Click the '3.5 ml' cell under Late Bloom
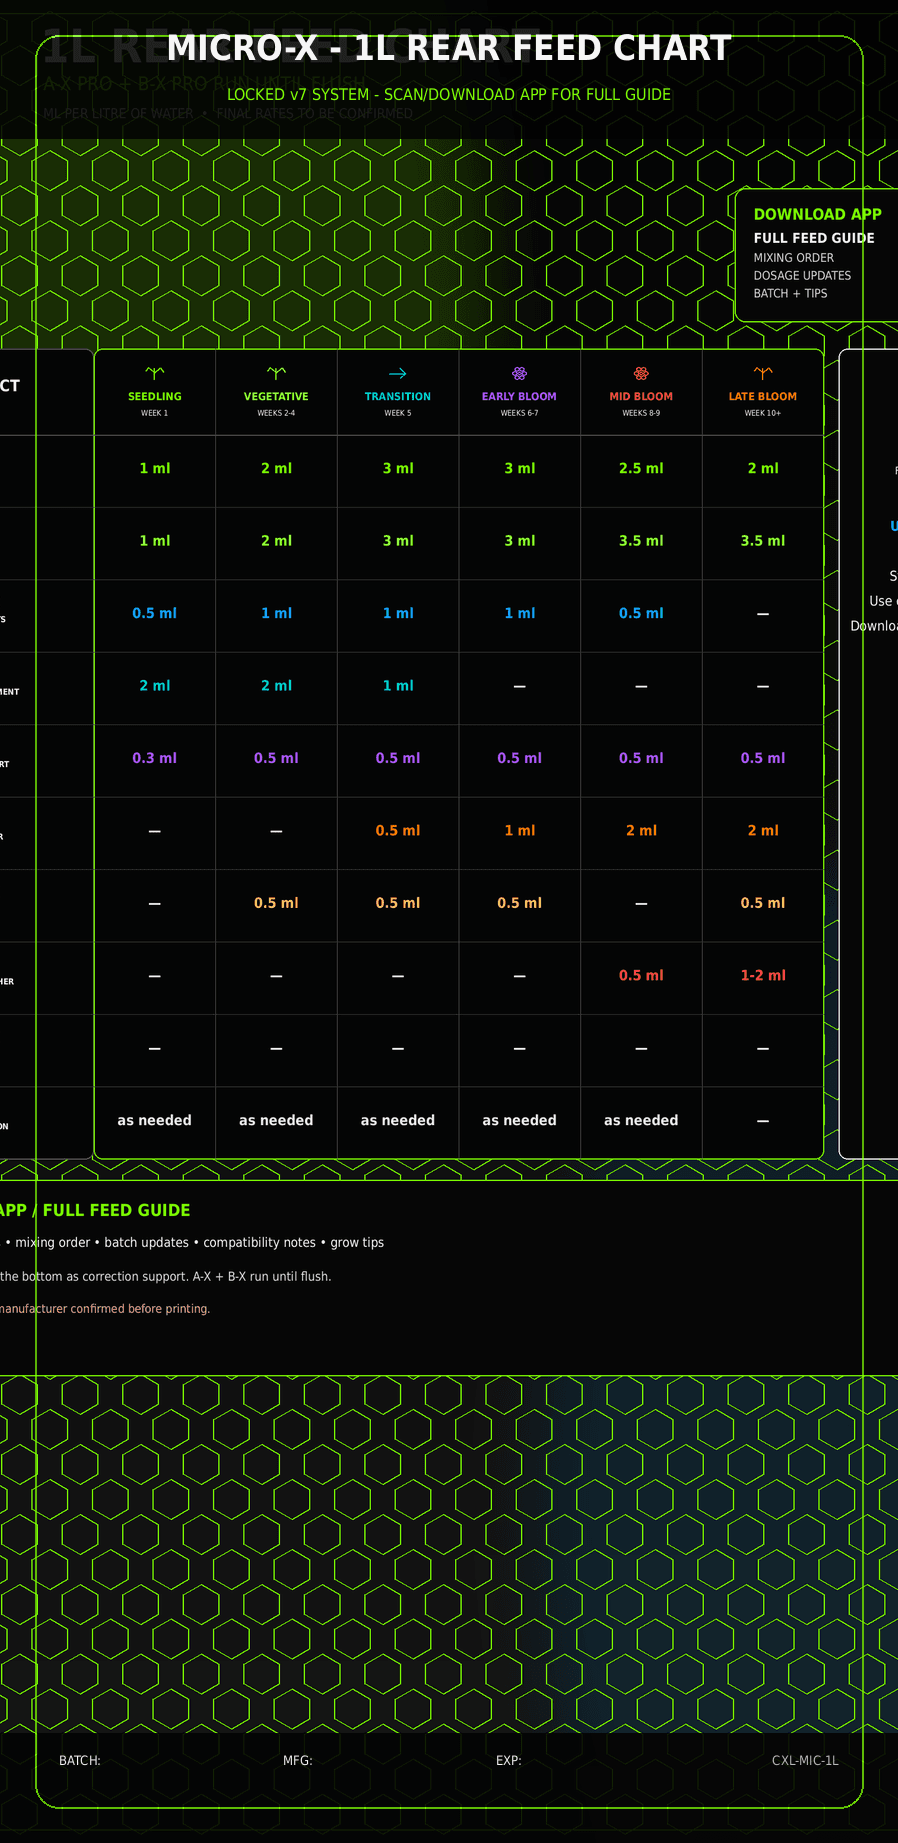Image resolution: width=898 pixels, height=1843 pixels. click(763, 541)
